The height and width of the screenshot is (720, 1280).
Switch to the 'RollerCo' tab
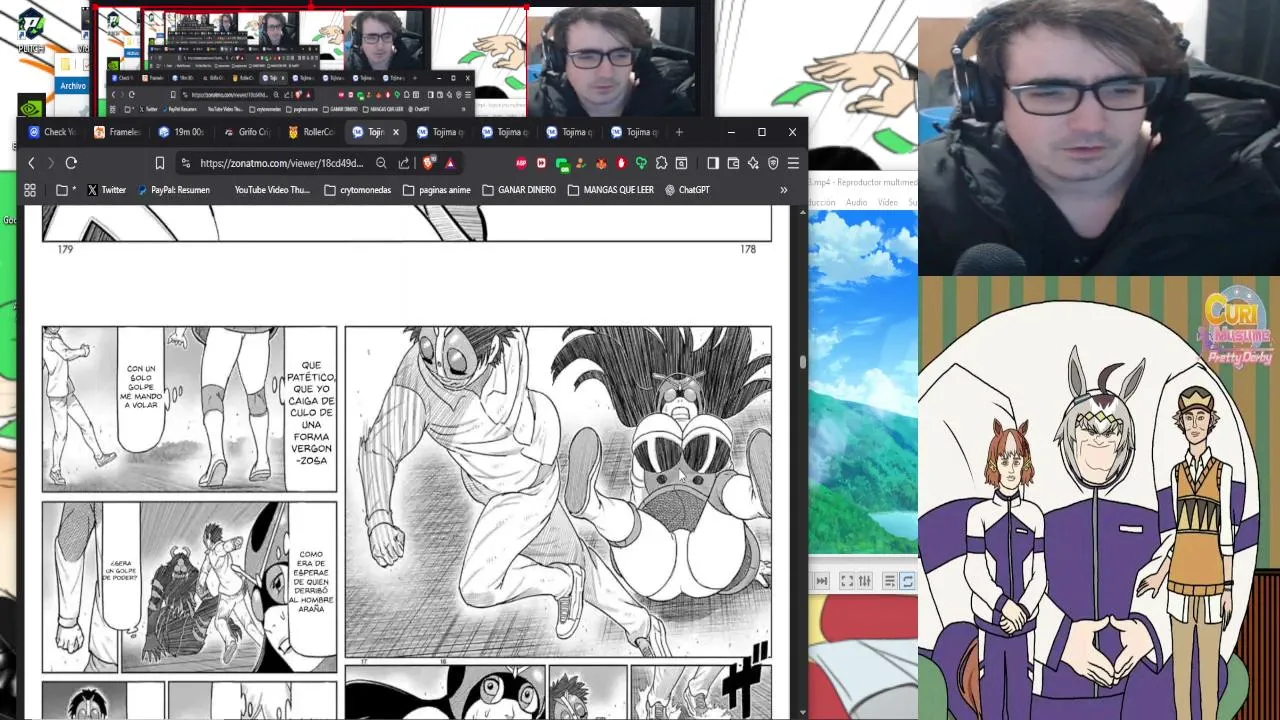click(311, 132)
